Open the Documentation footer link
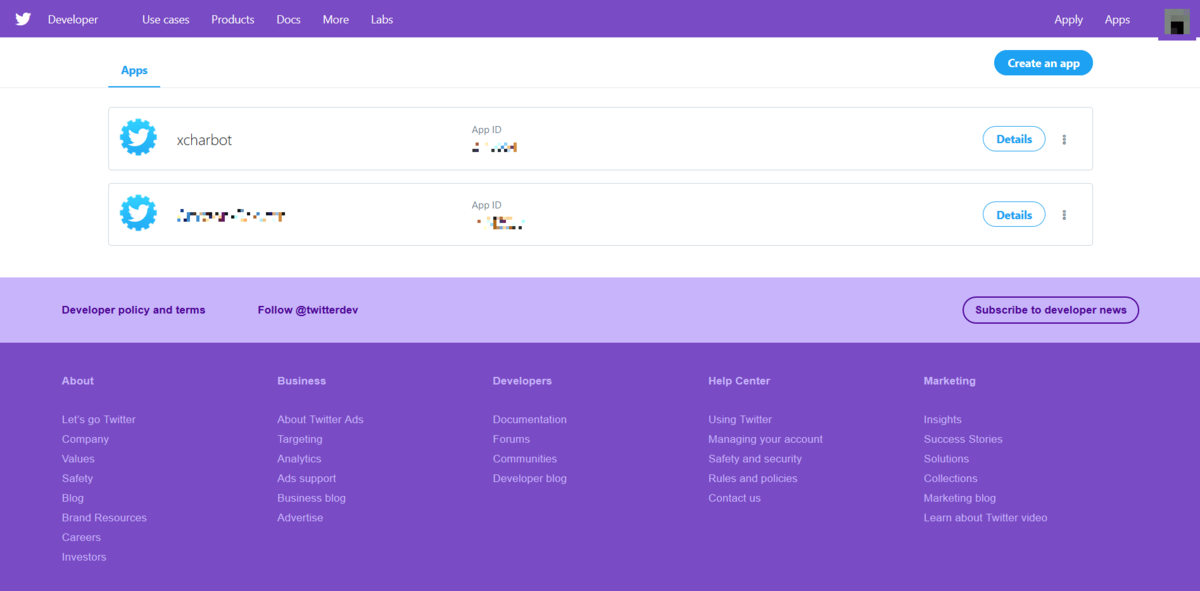 click(530, 420)
